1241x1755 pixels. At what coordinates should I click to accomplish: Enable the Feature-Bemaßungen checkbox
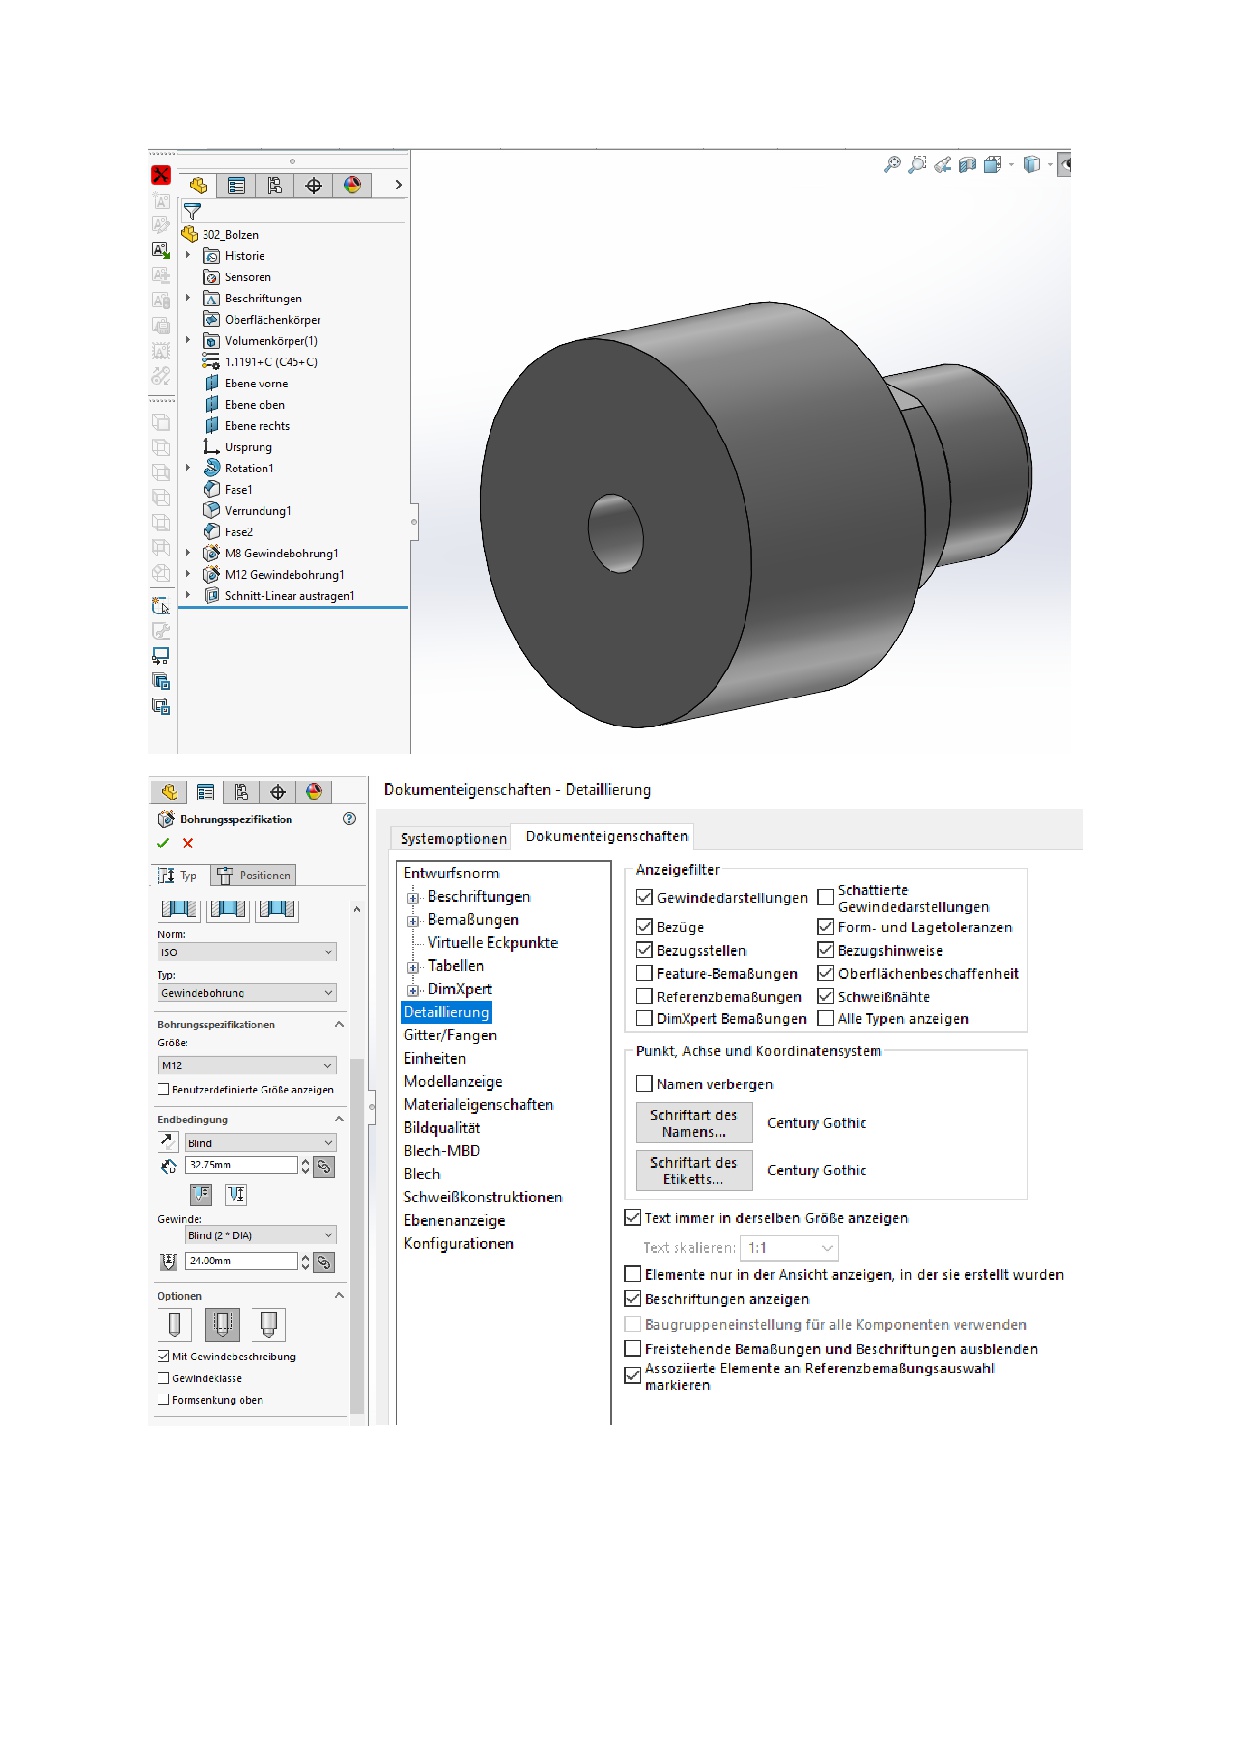[645, 973]
